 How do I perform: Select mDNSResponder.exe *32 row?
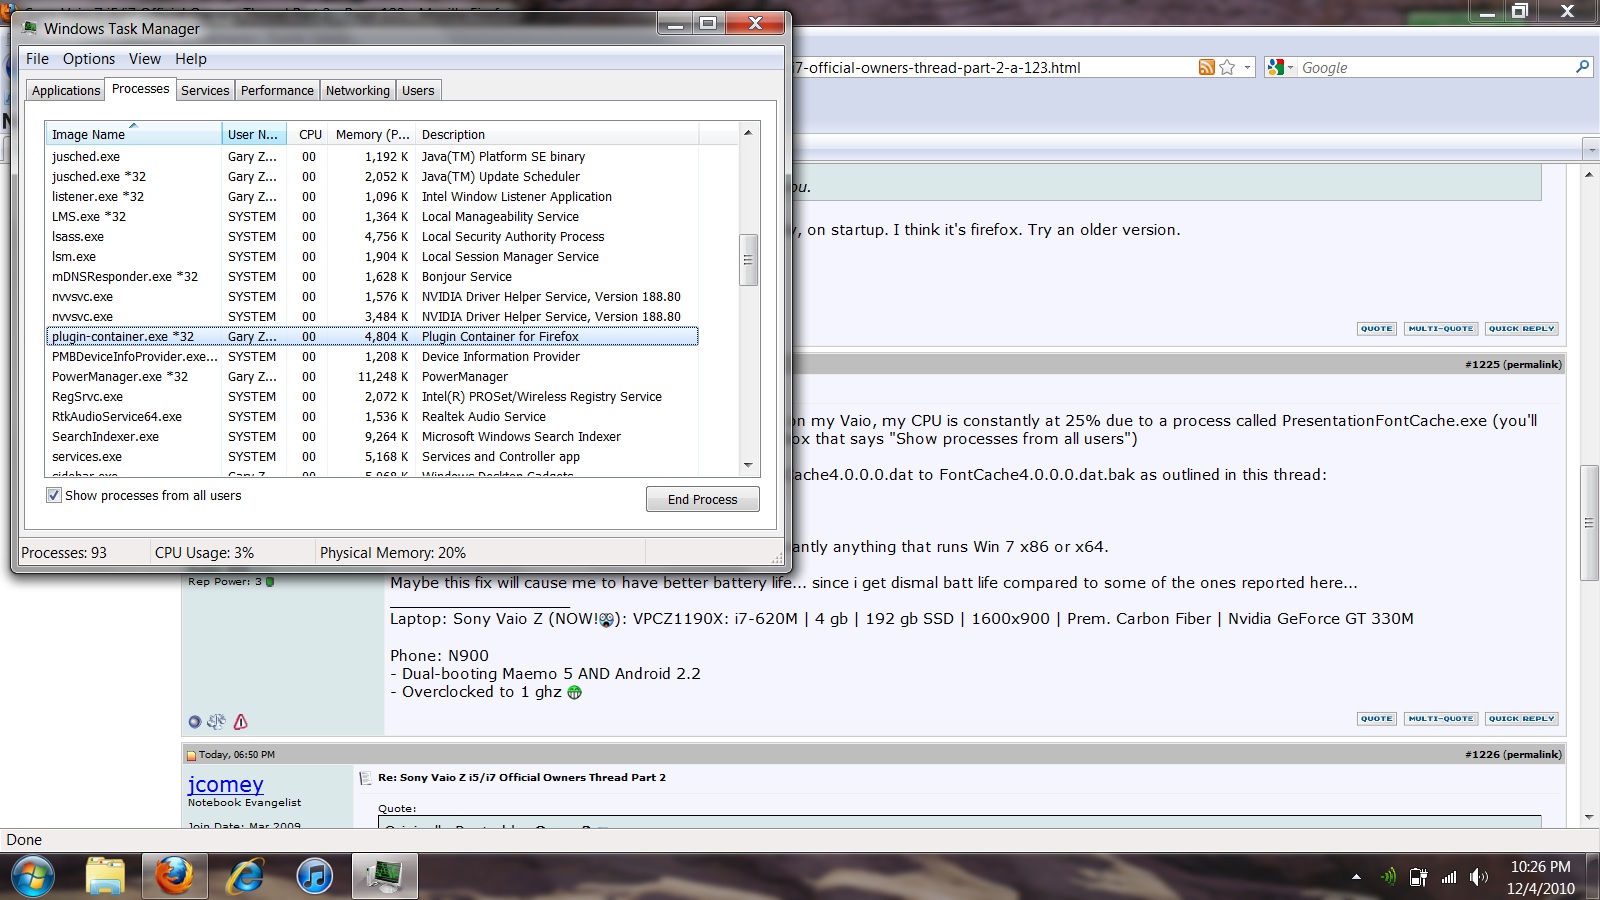tap(372, 276)
